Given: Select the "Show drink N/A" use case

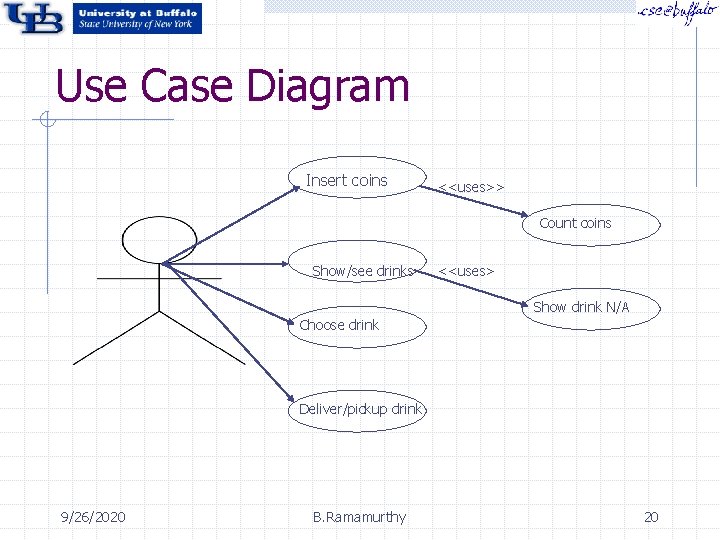Looking at the screenshot, I should [591, 309].
